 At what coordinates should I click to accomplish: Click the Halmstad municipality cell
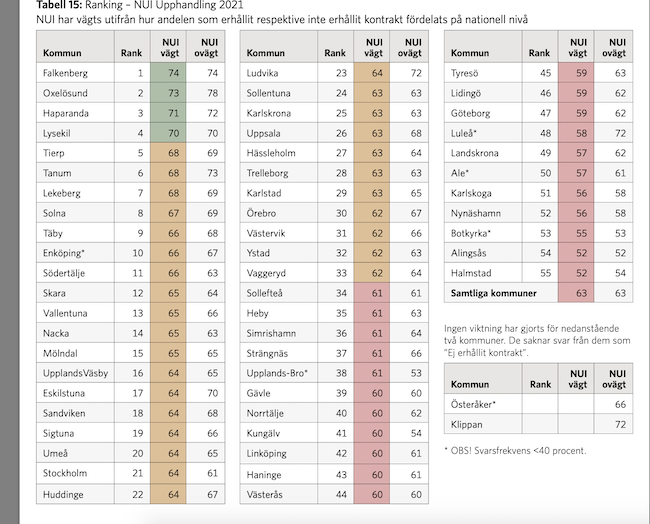point(473,273)
